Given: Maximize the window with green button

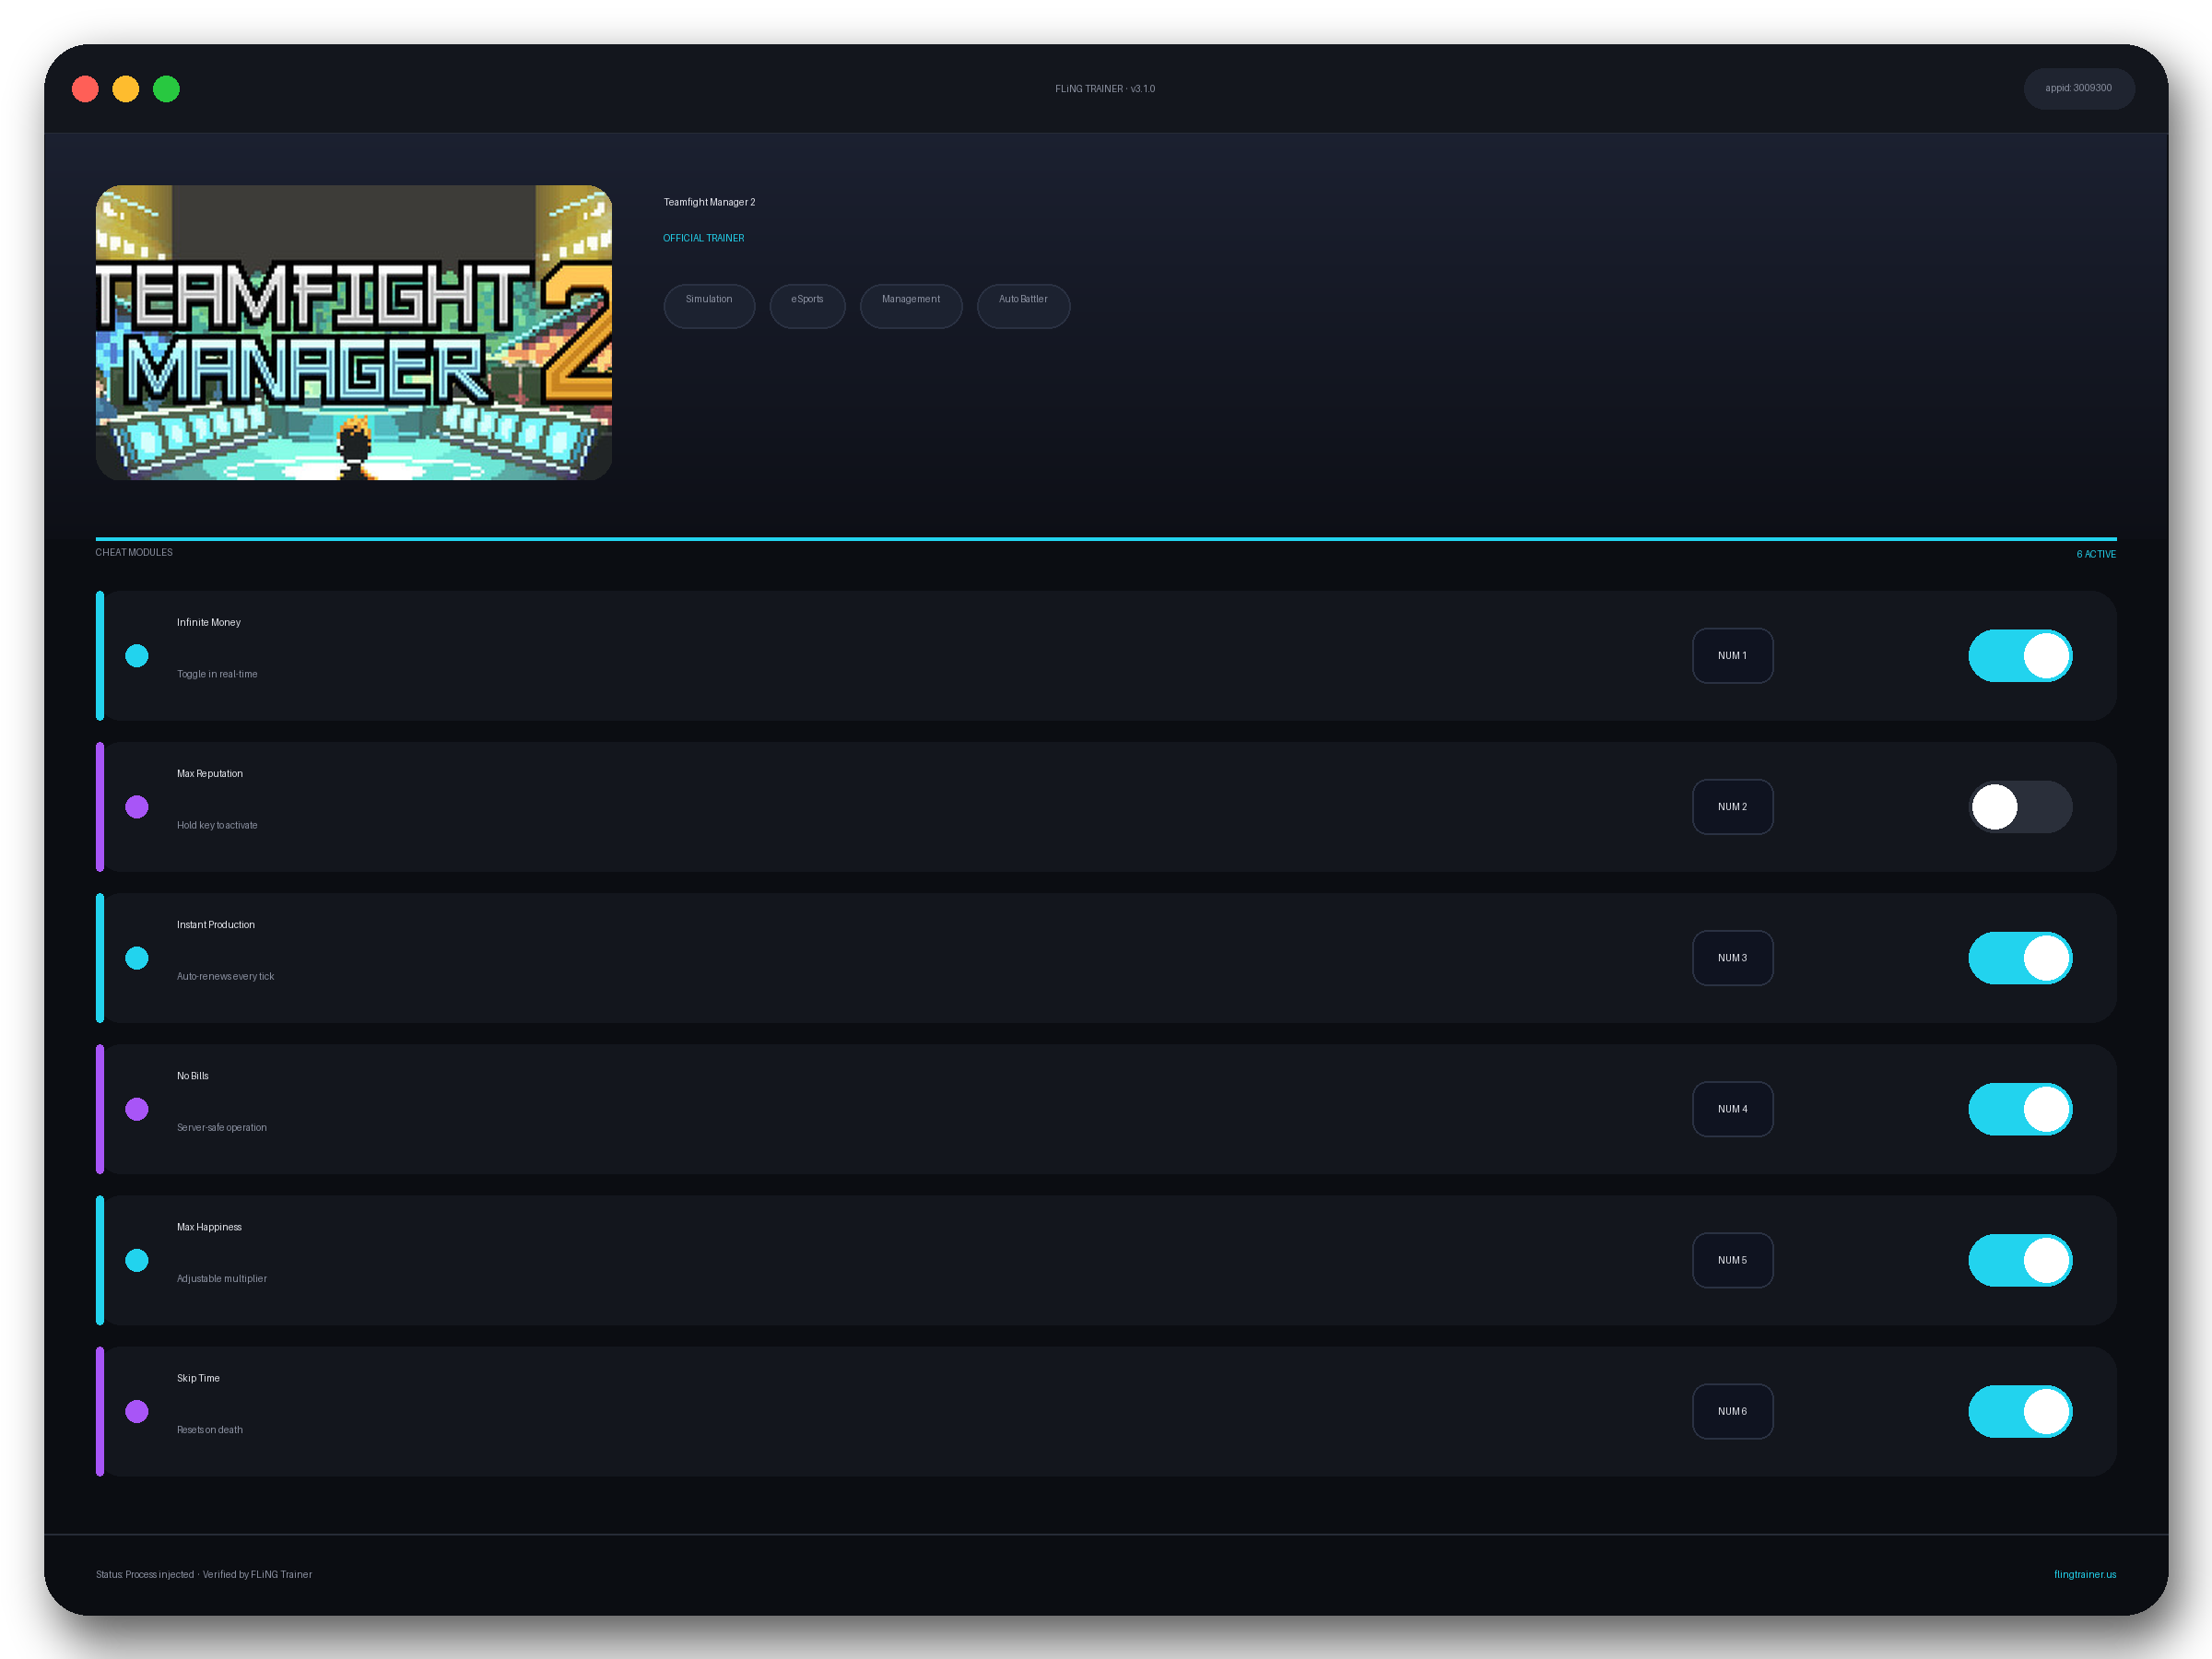Looking at the screenshot, I should tap(167, 89).
